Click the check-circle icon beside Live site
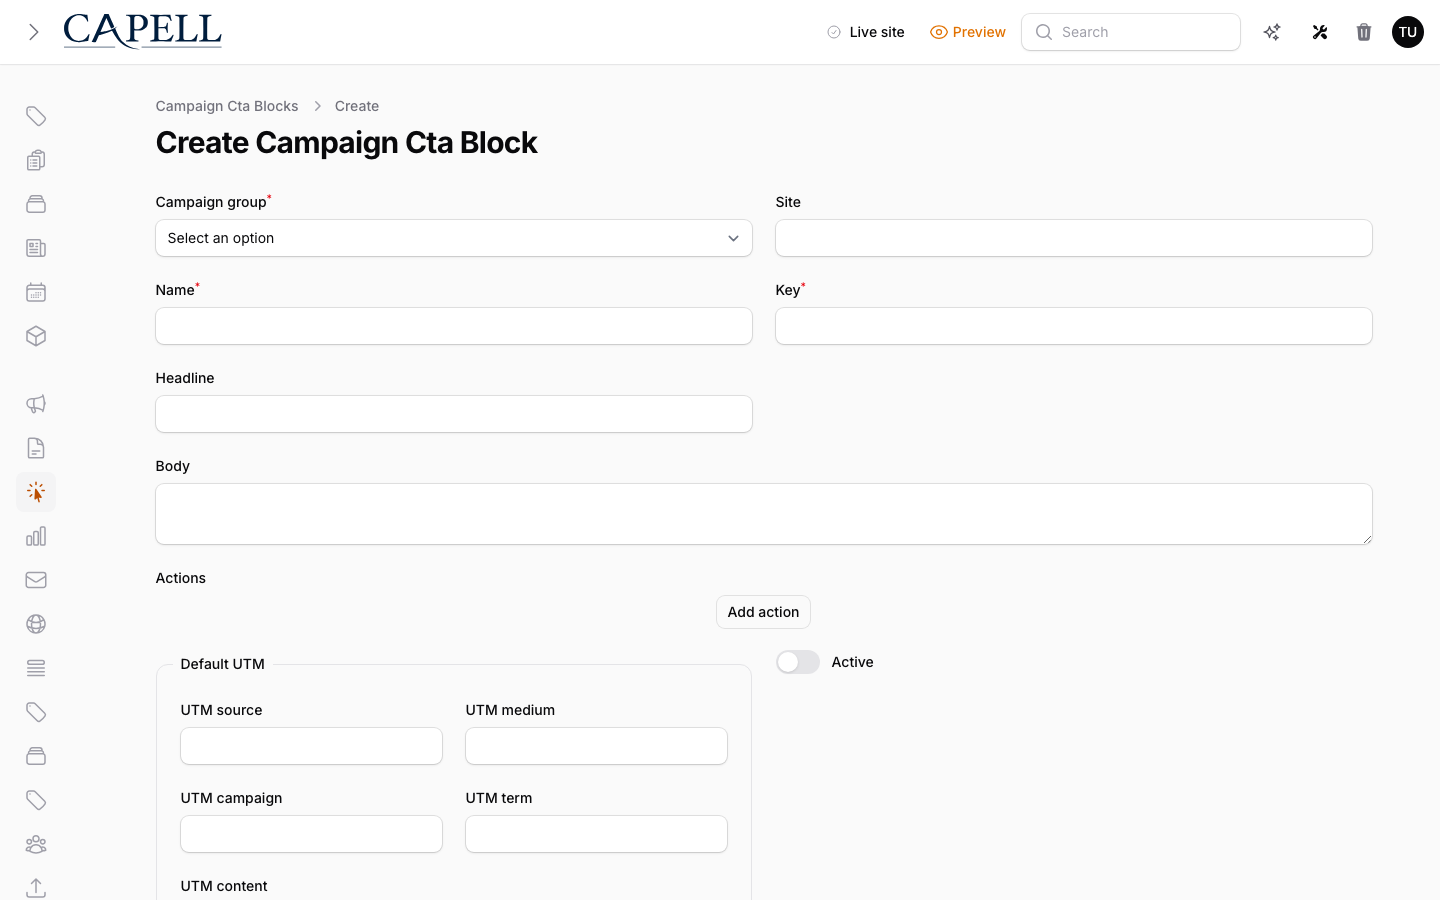The width and height of the screenshot is (1440, 900). [834, 32]
